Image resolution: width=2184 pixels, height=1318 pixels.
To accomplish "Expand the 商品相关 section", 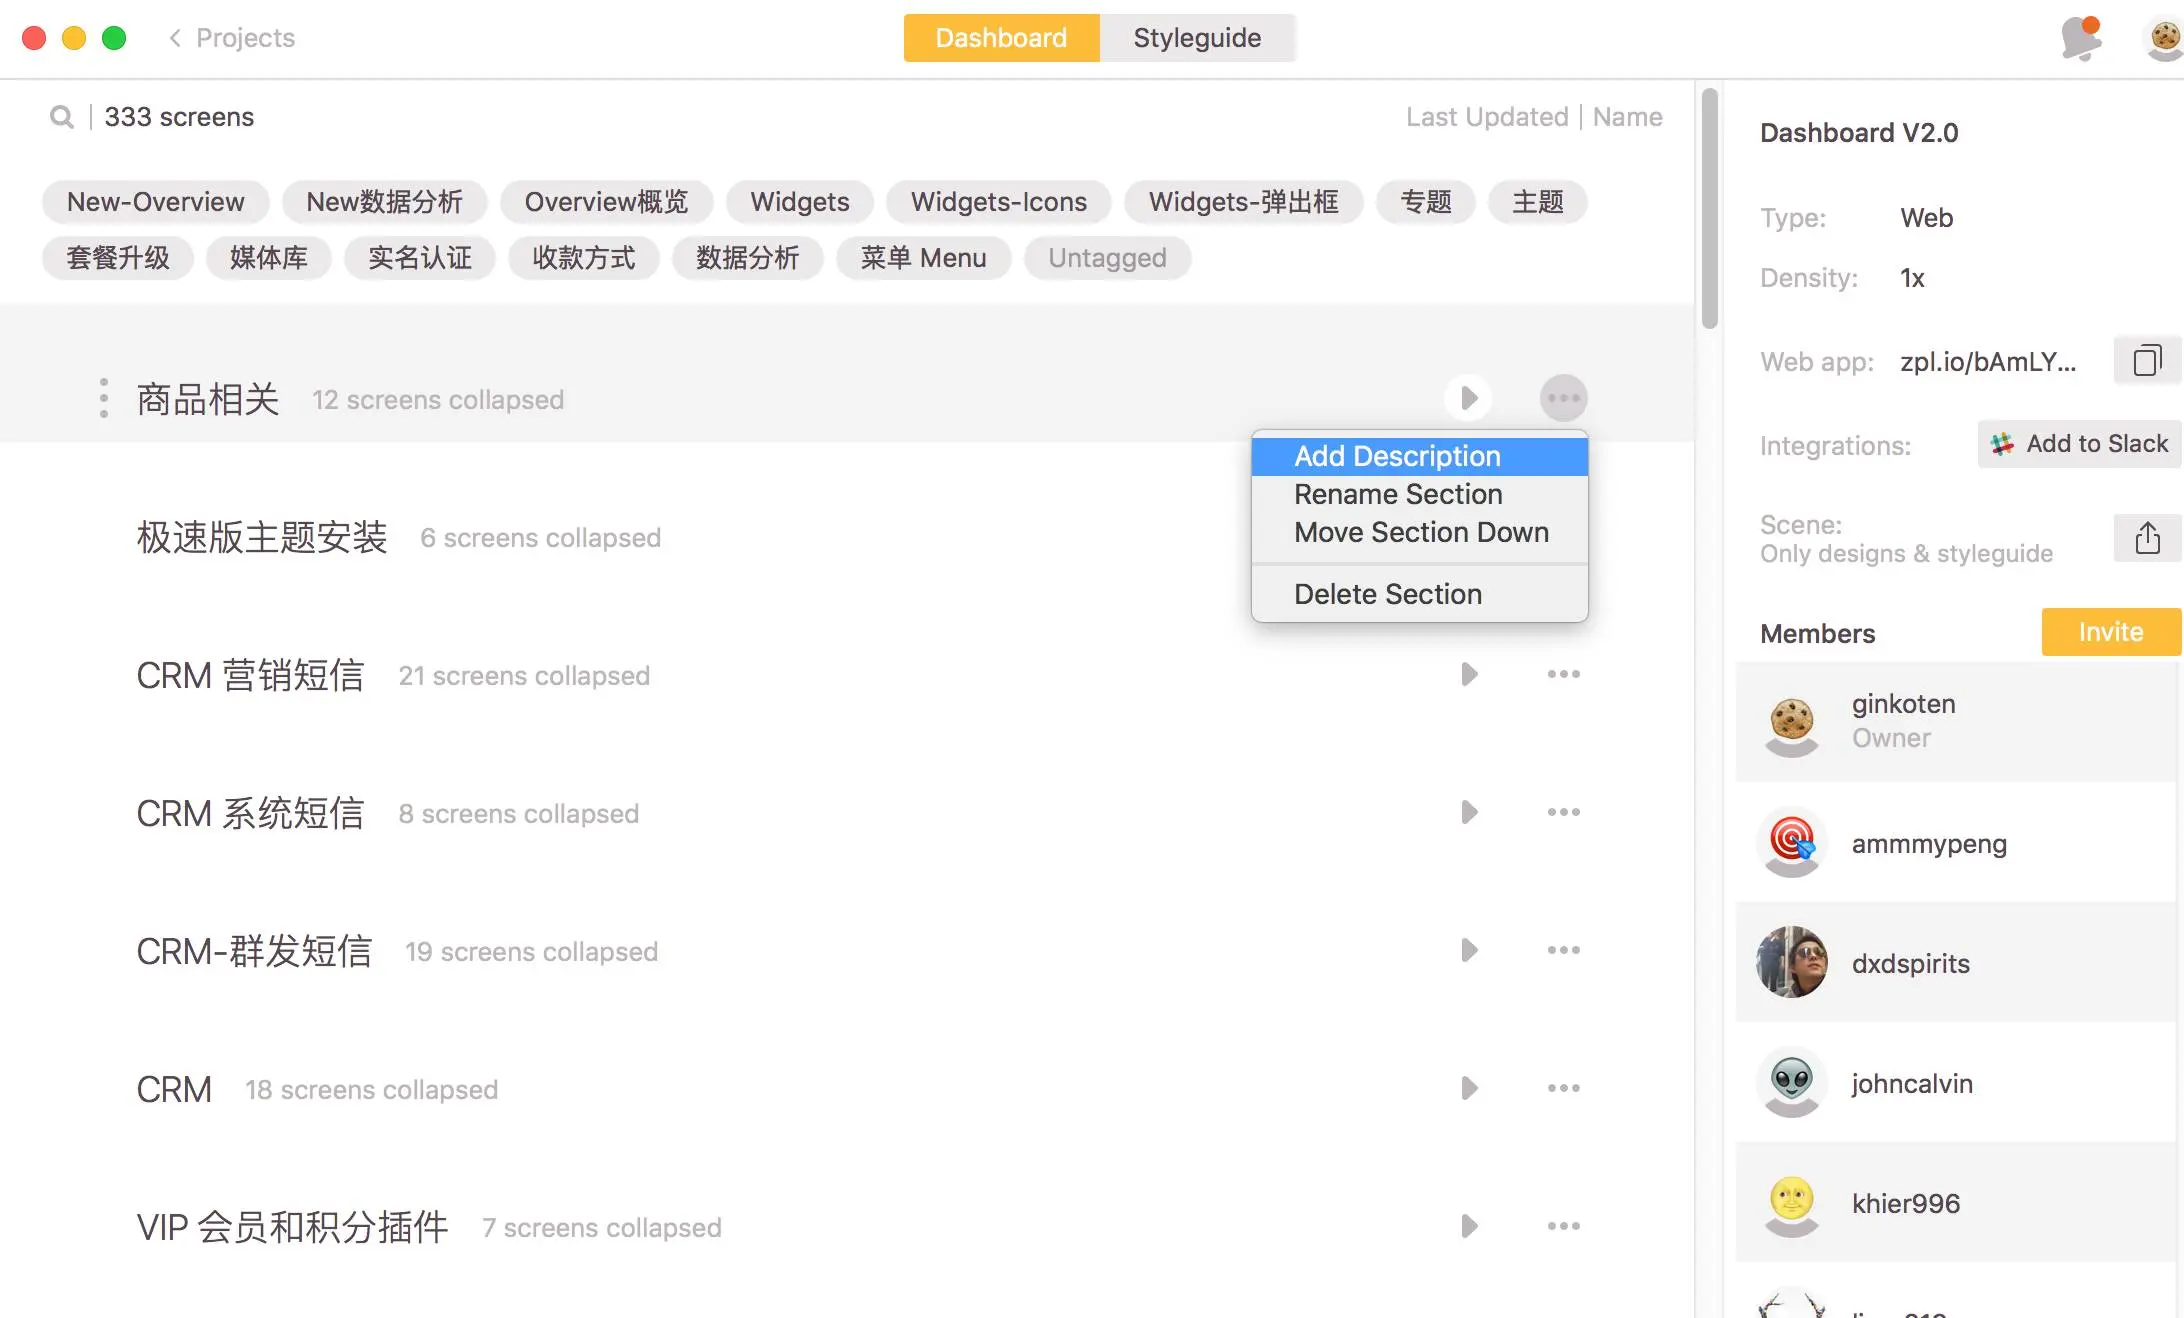I will [x=1468, y=399].
